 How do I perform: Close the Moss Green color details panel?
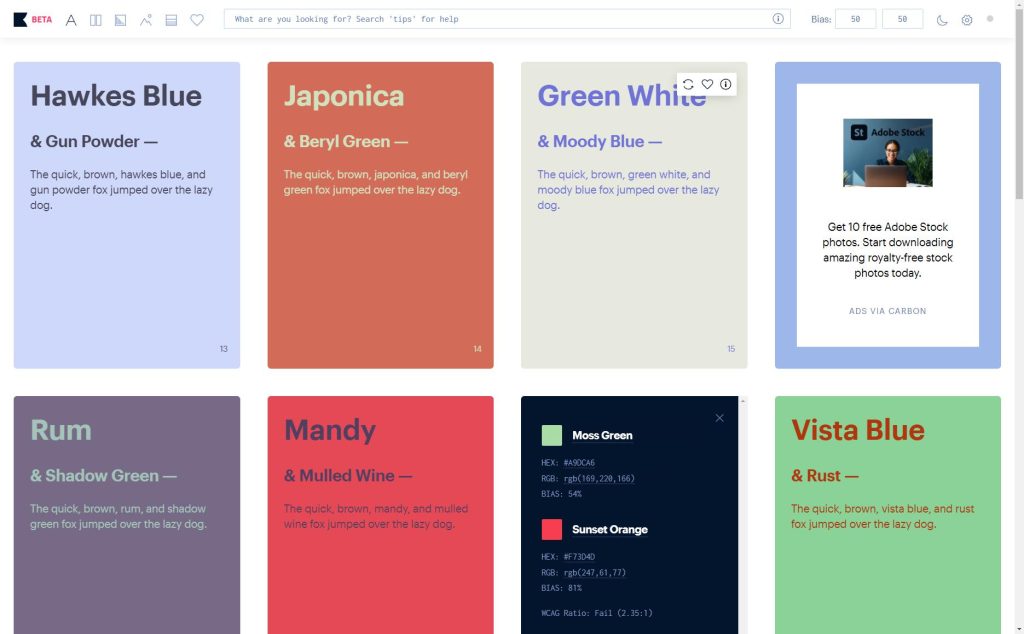coord(720,418)
